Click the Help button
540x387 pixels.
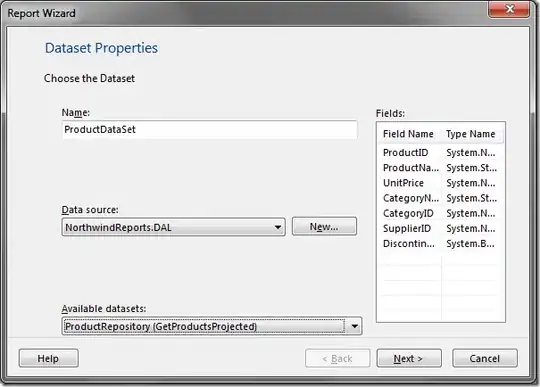pyautogui.click(x=49, y=358)
